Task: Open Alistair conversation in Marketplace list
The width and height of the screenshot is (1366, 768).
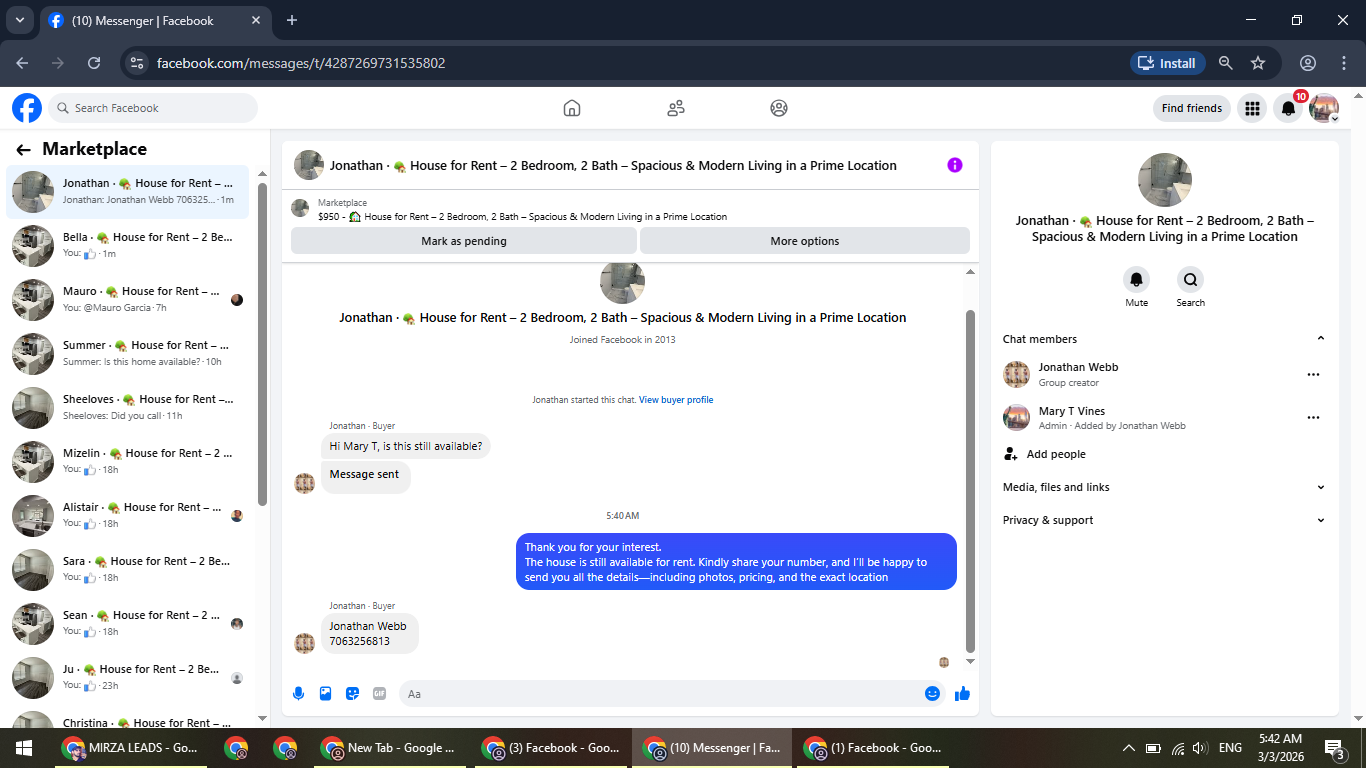Action: pyautogui.click(x=128, y=516)
